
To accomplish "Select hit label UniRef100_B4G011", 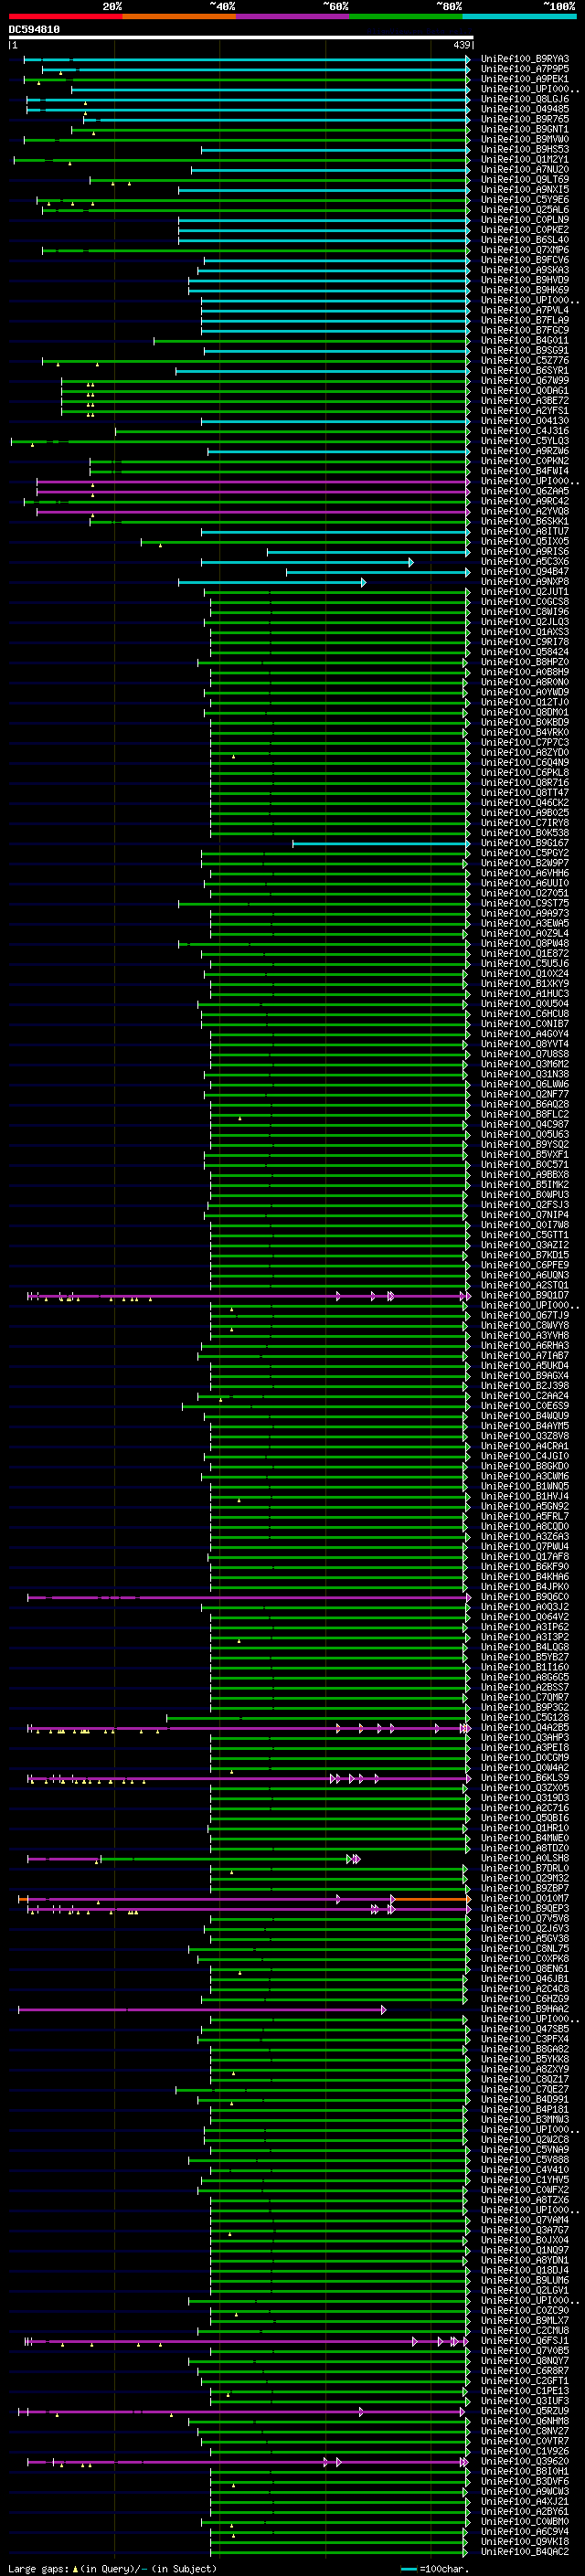I will [525, 341].
